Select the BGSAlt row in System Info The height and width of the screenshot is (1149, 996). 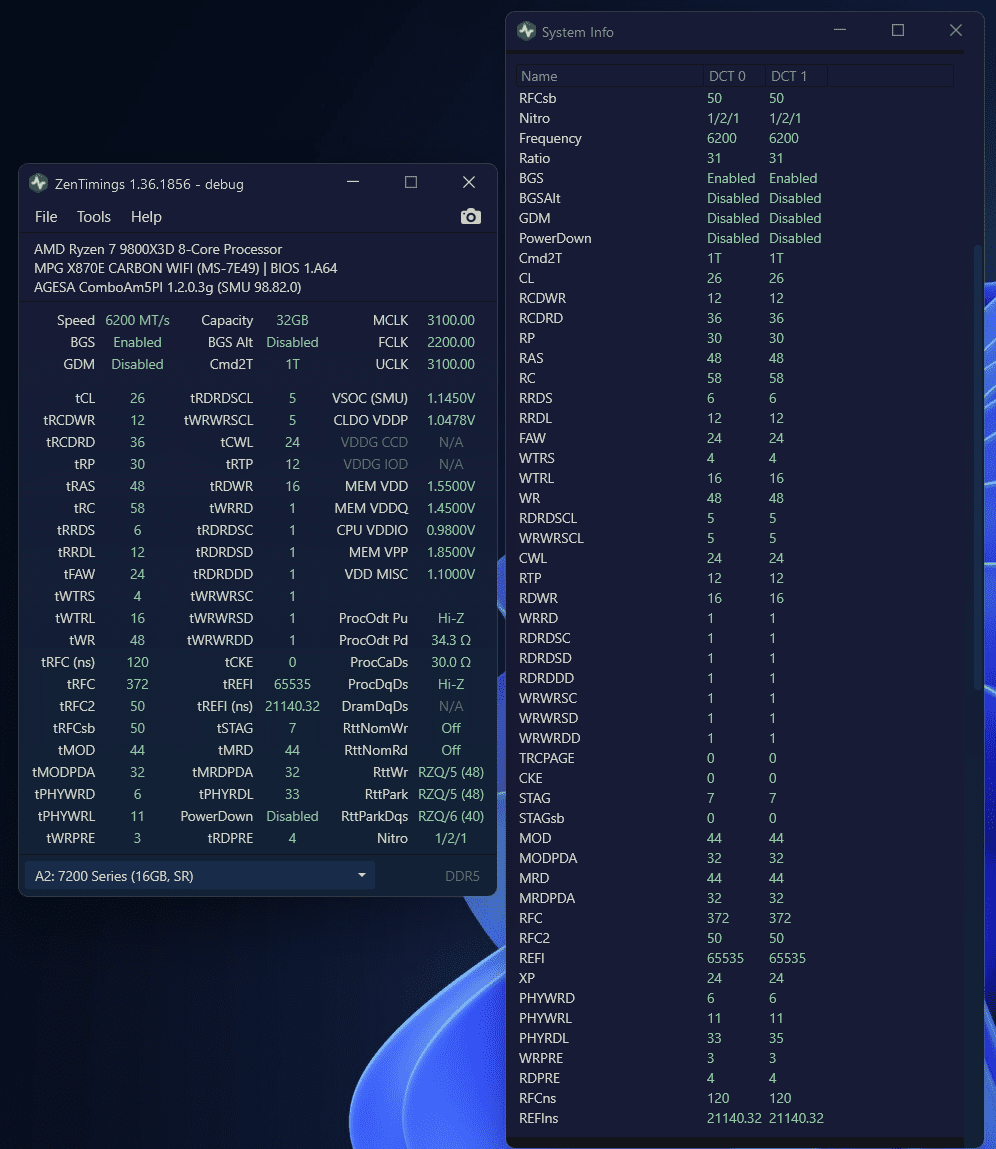(735, 199)
